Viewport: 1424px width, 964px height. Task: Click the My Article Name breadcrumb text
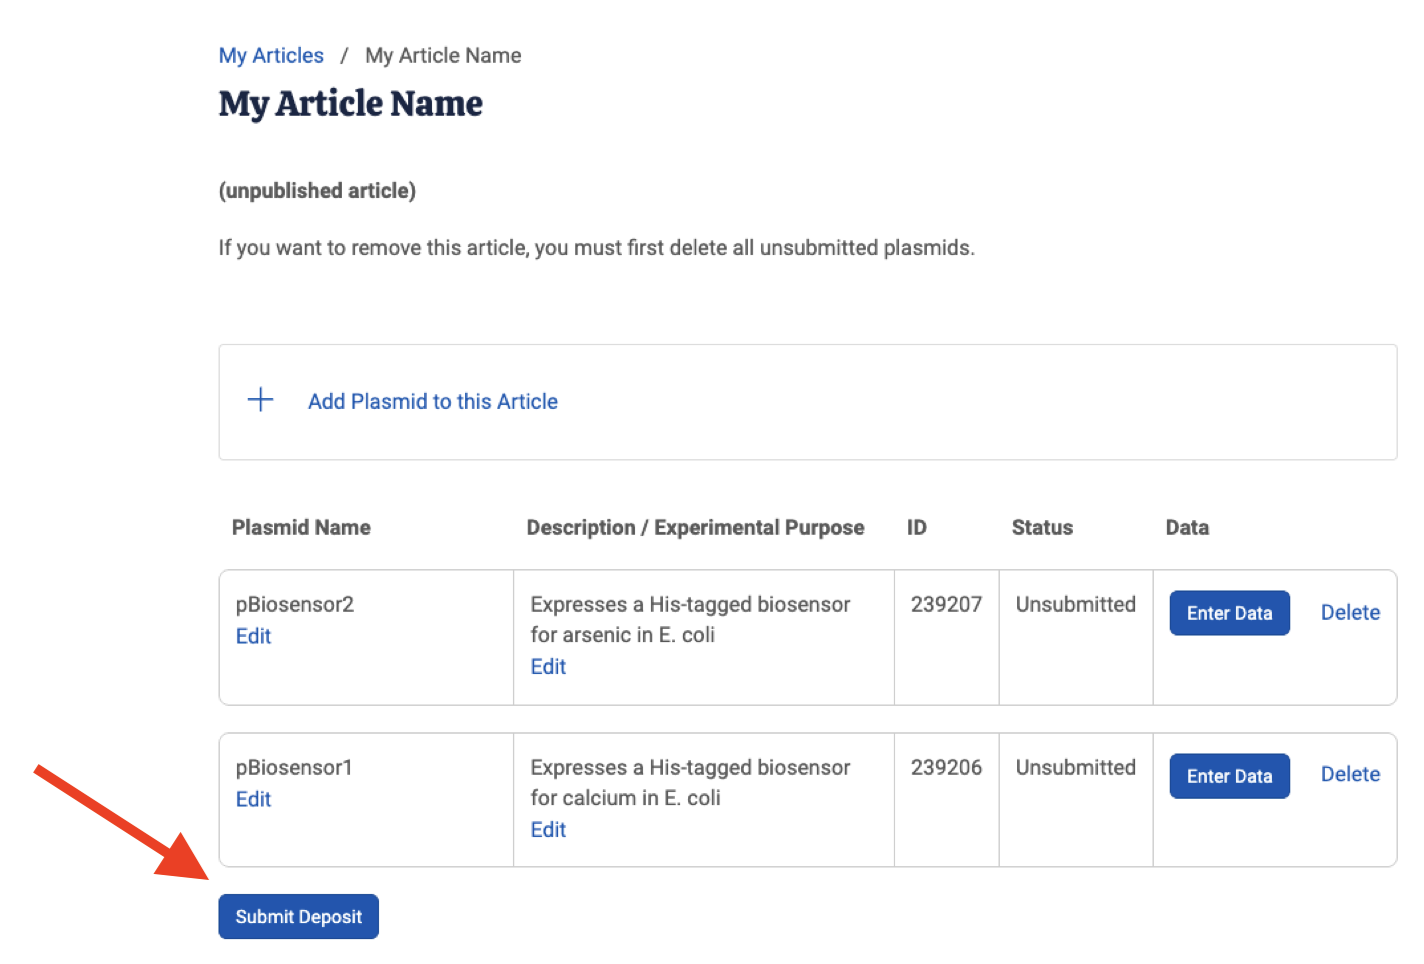pyautogui.click(x=443, y=55)
